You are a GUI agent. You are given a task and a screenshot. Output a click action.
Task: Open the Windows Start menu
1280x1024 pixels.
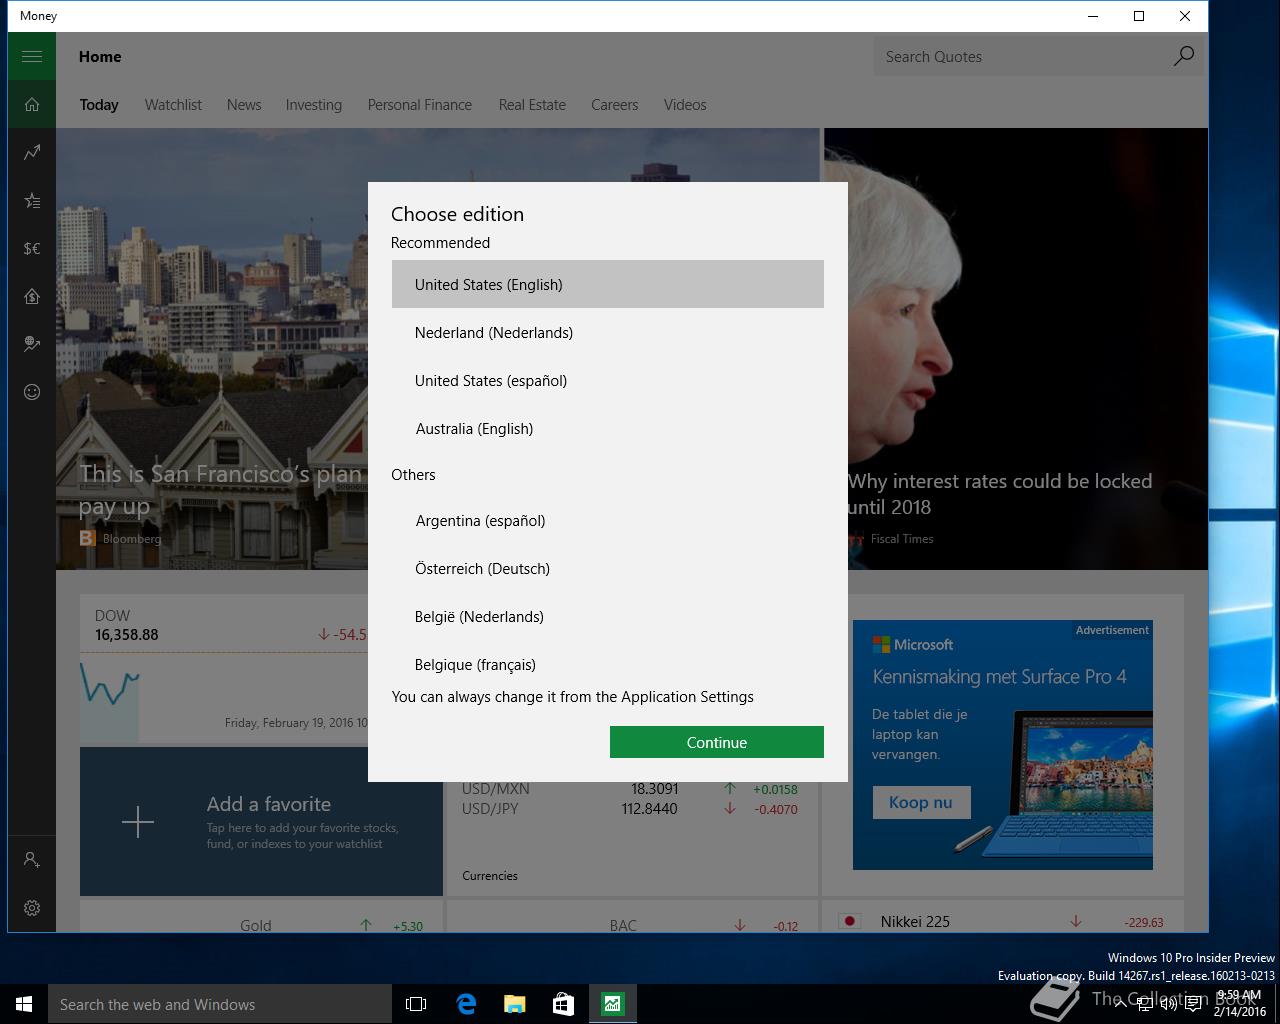coord(24,1004)
